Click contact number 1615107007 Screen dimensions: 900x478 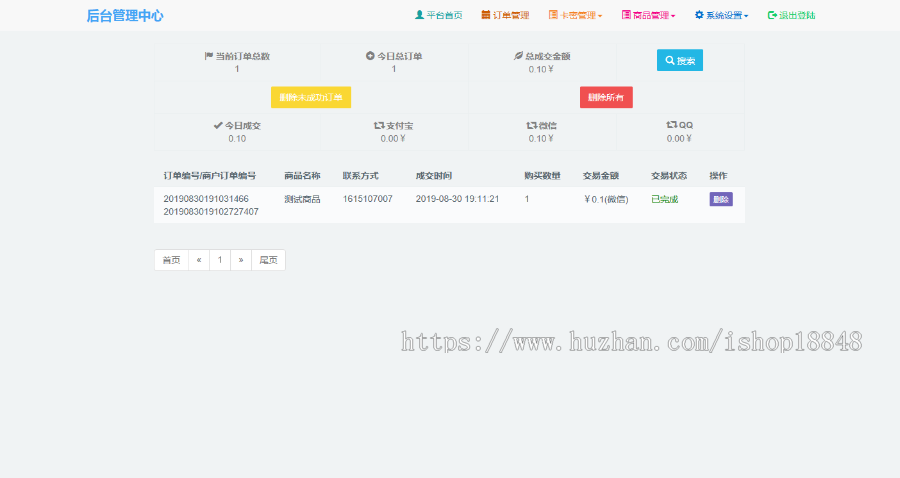368,199
